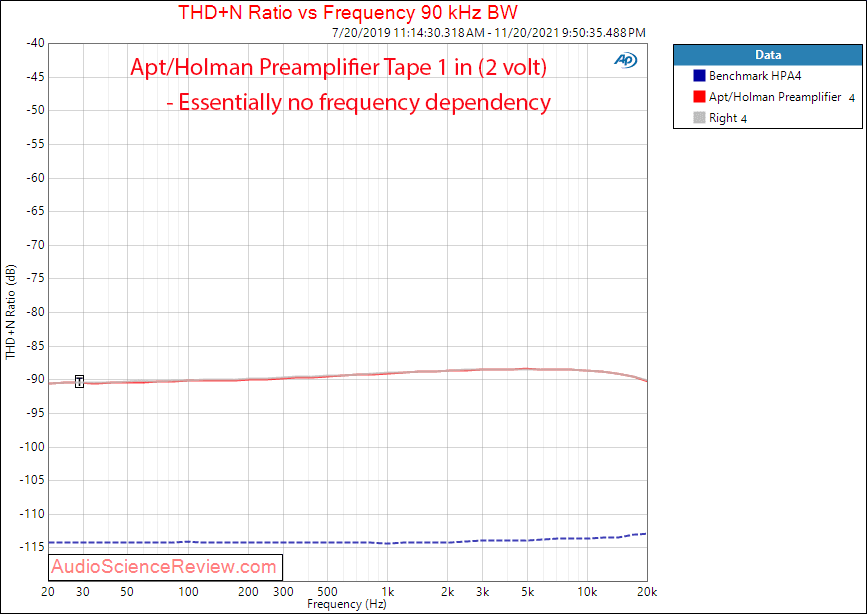The height and width of the screenshot is (614, 867).
Task: Click the measurement timestamp text
Action: click(489, 33)
